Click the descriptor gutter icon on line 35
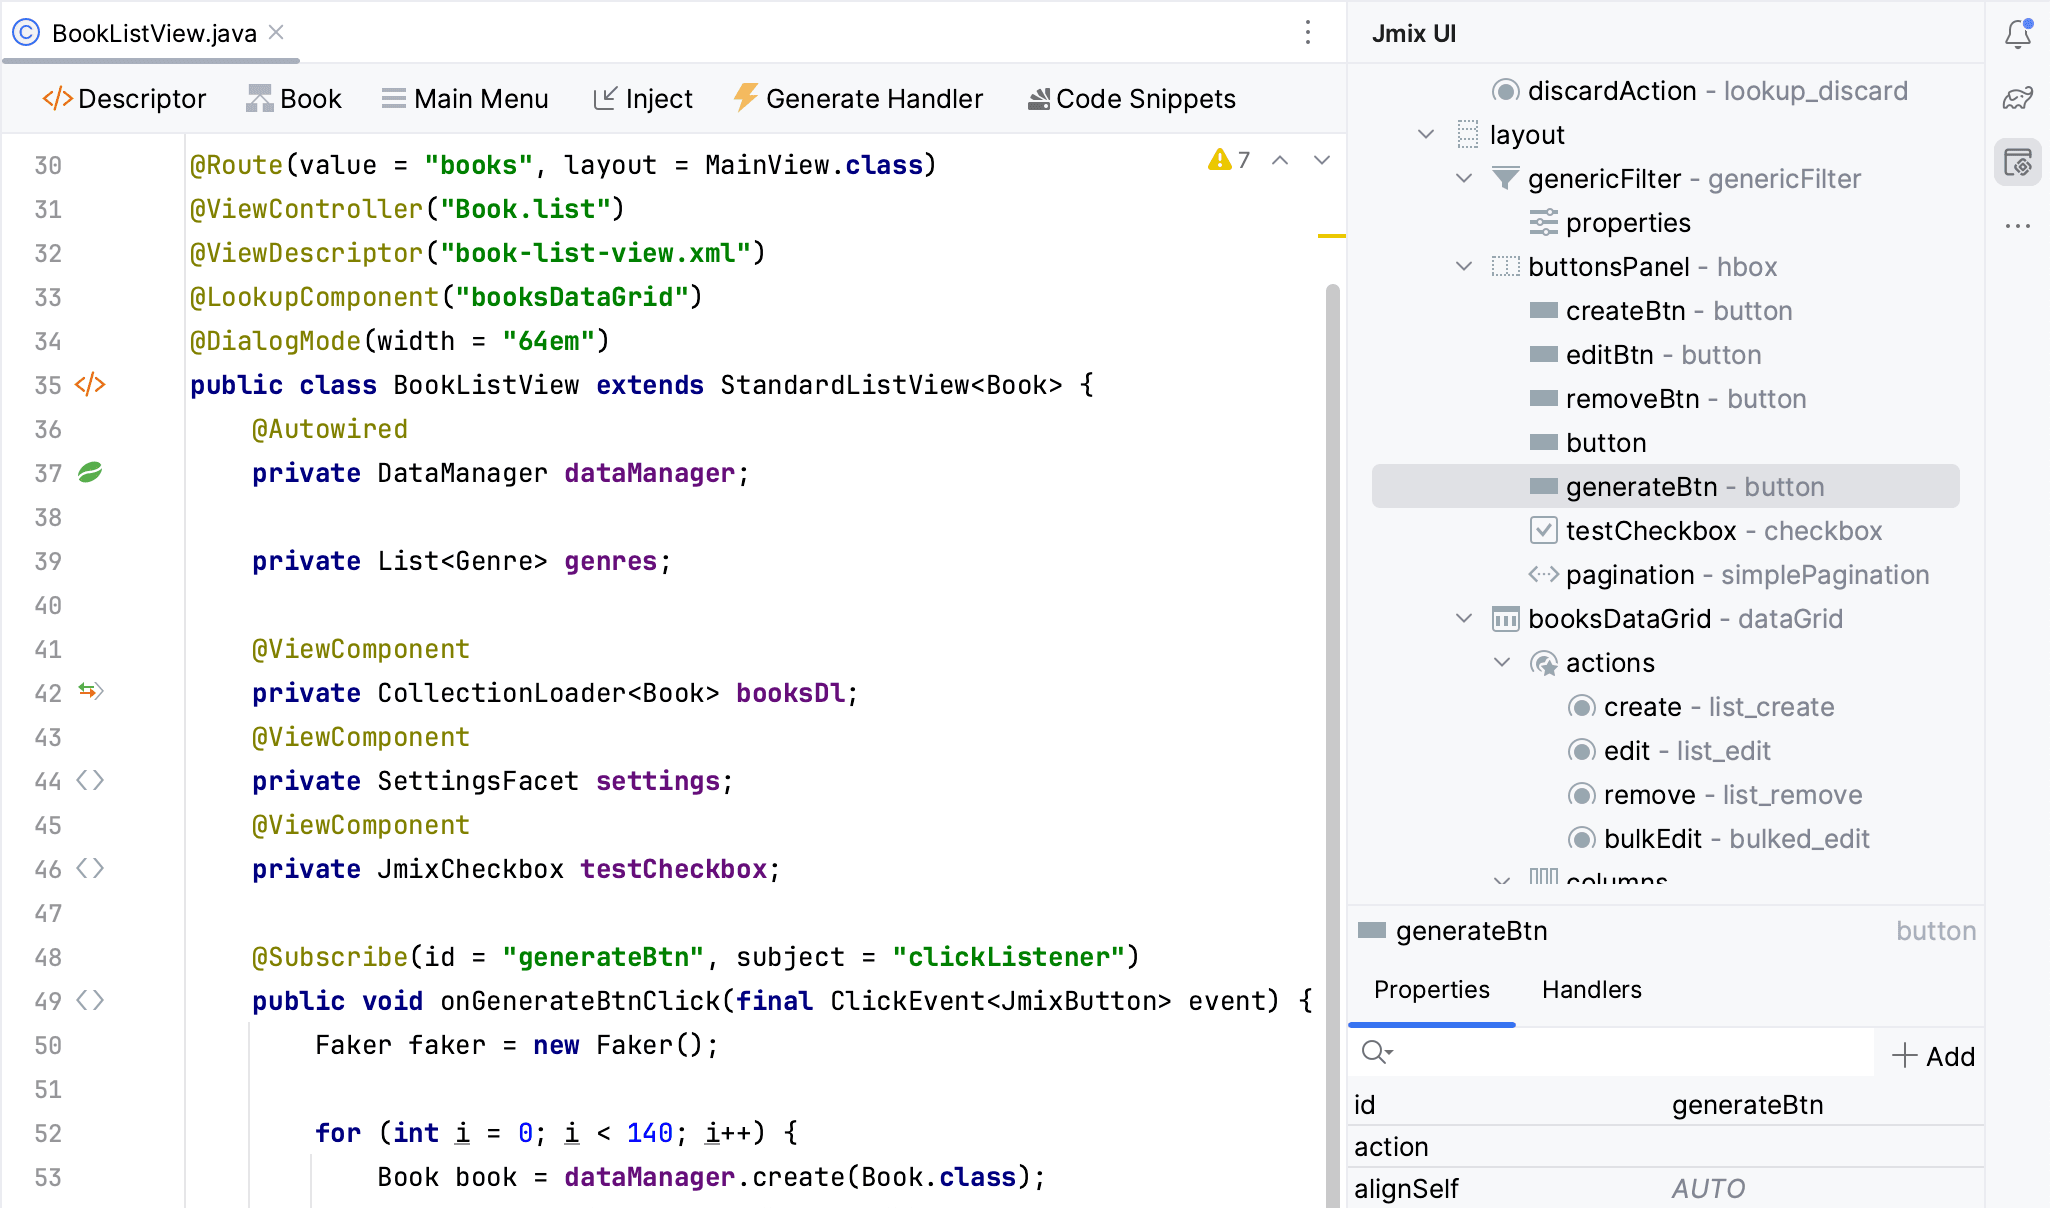 point(90,385)
